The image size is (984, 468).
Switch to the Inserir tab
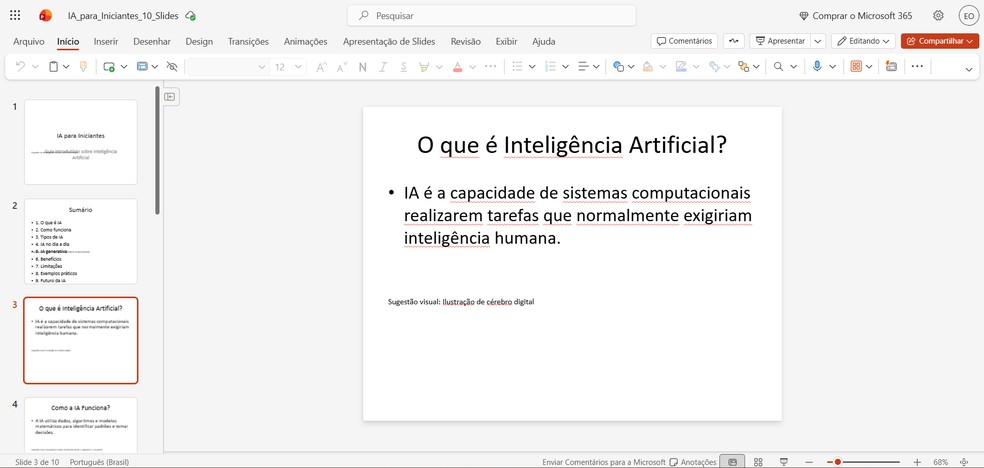pos(106,41)
